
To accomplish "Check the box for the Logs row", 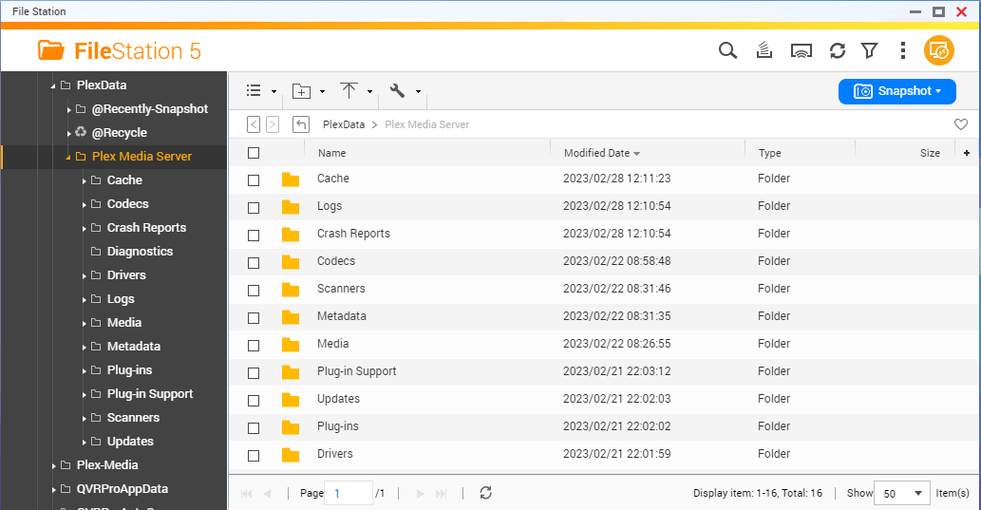I will click(253, 208).
